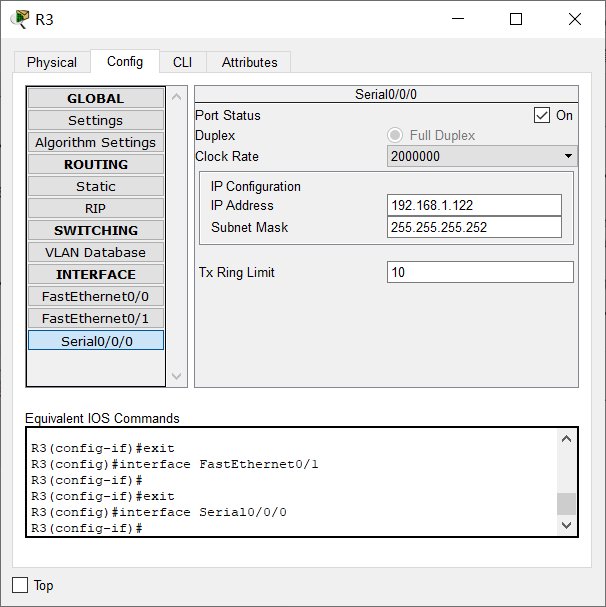Screen dimensions: 606x607
Task: Open VLAN Database
Action: pyautogui.click(x=96, y=252)
